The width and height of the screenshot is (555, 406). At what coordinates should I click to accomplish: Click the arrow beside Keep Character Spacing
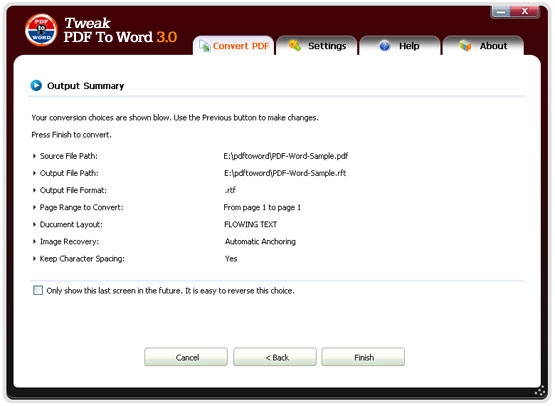34,259
